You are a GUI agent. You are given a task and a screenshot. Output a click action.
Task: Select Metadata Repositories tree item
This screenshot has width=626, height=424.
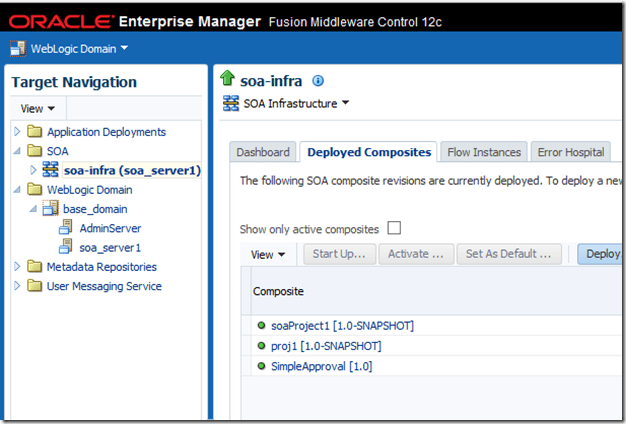102,267
